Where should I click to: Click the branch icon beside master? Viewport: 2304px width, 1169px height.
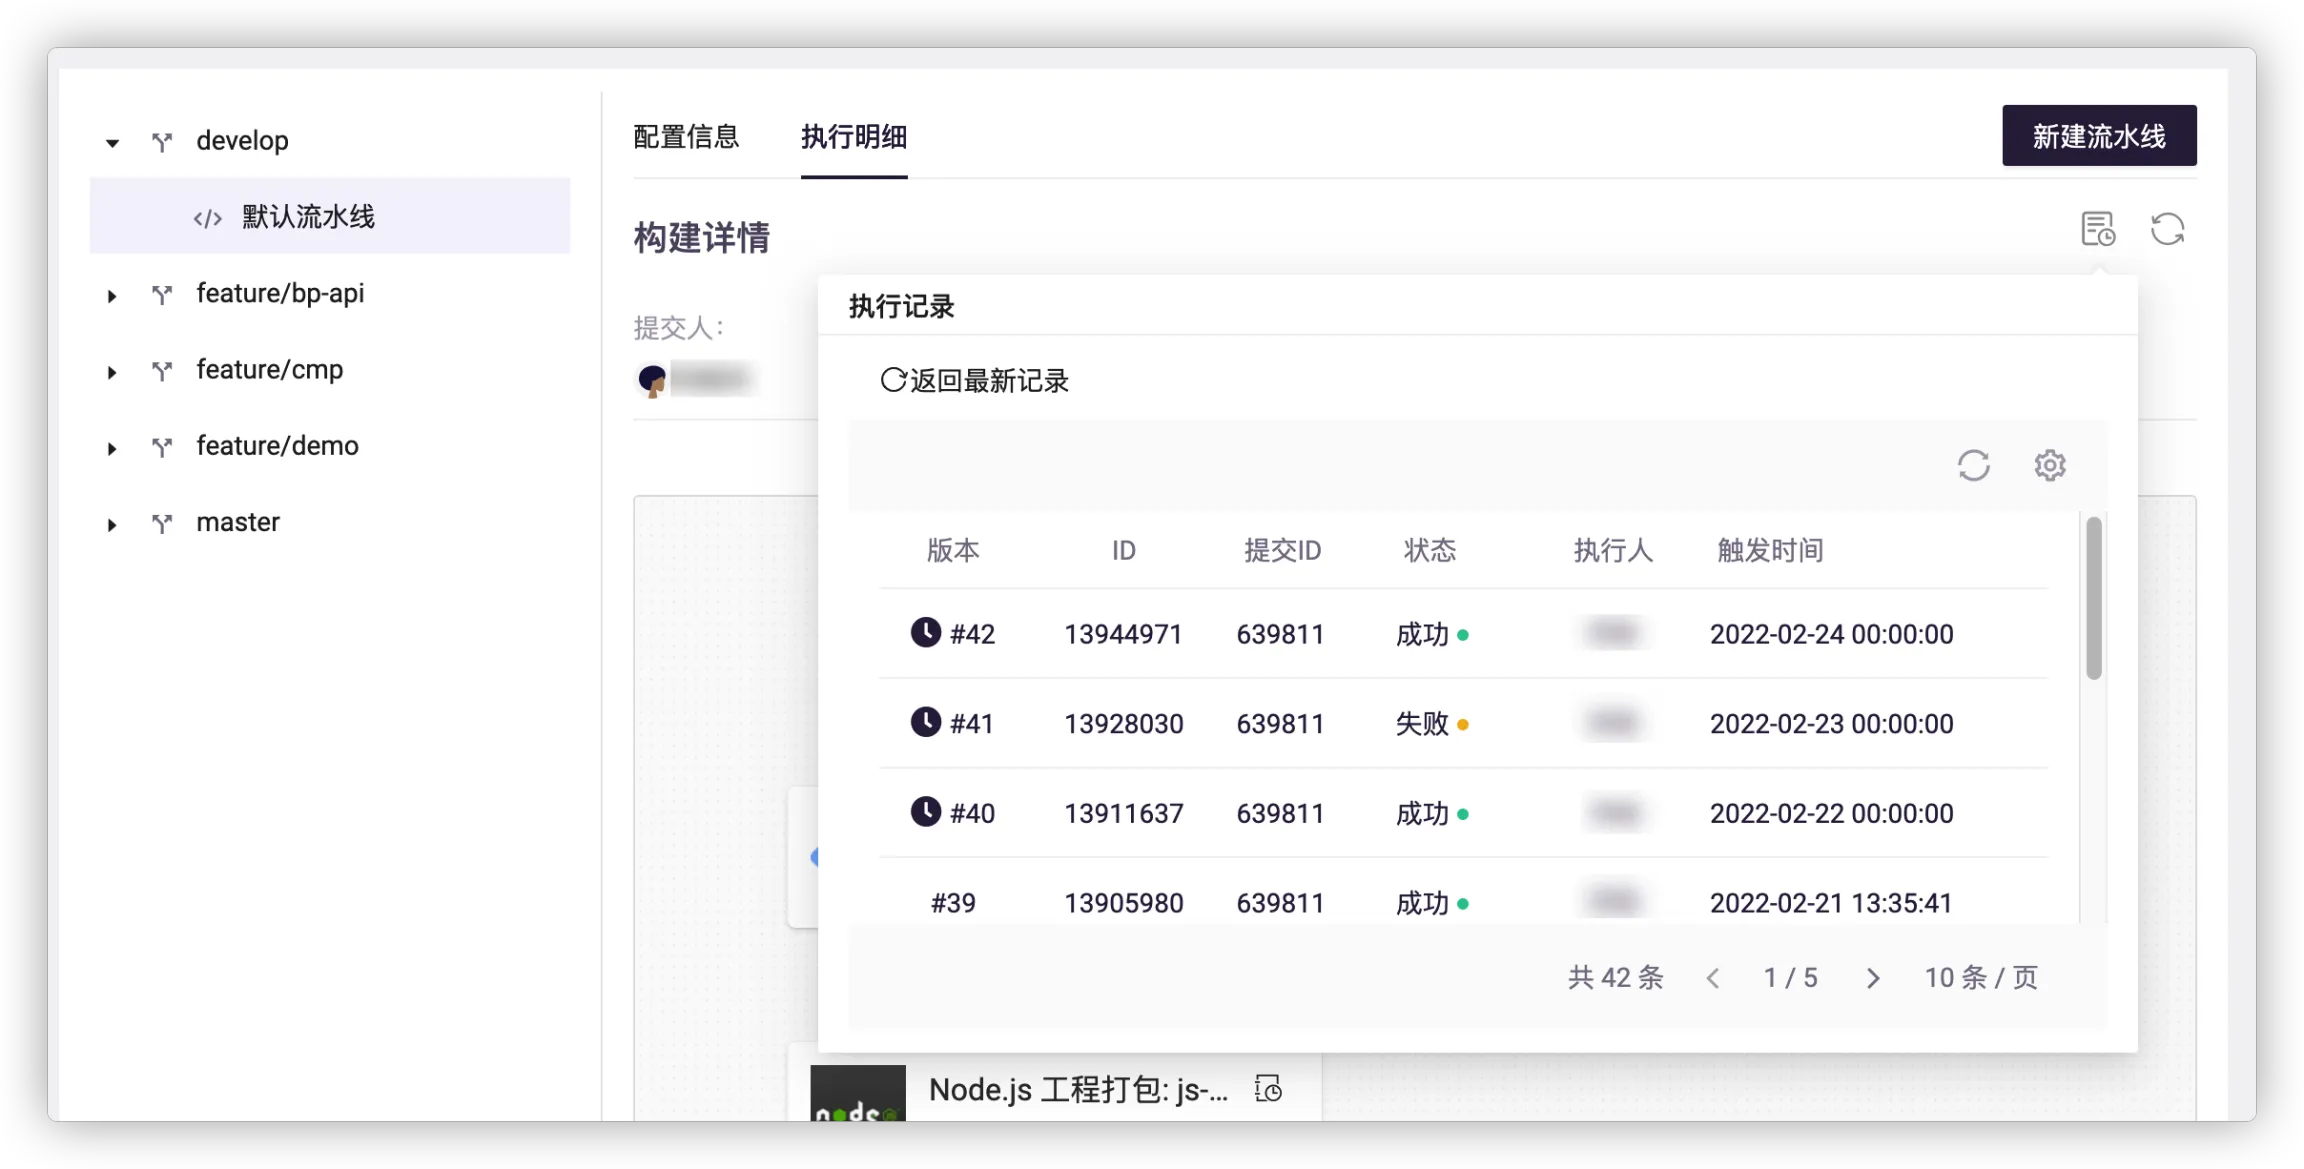click(162, 523)
